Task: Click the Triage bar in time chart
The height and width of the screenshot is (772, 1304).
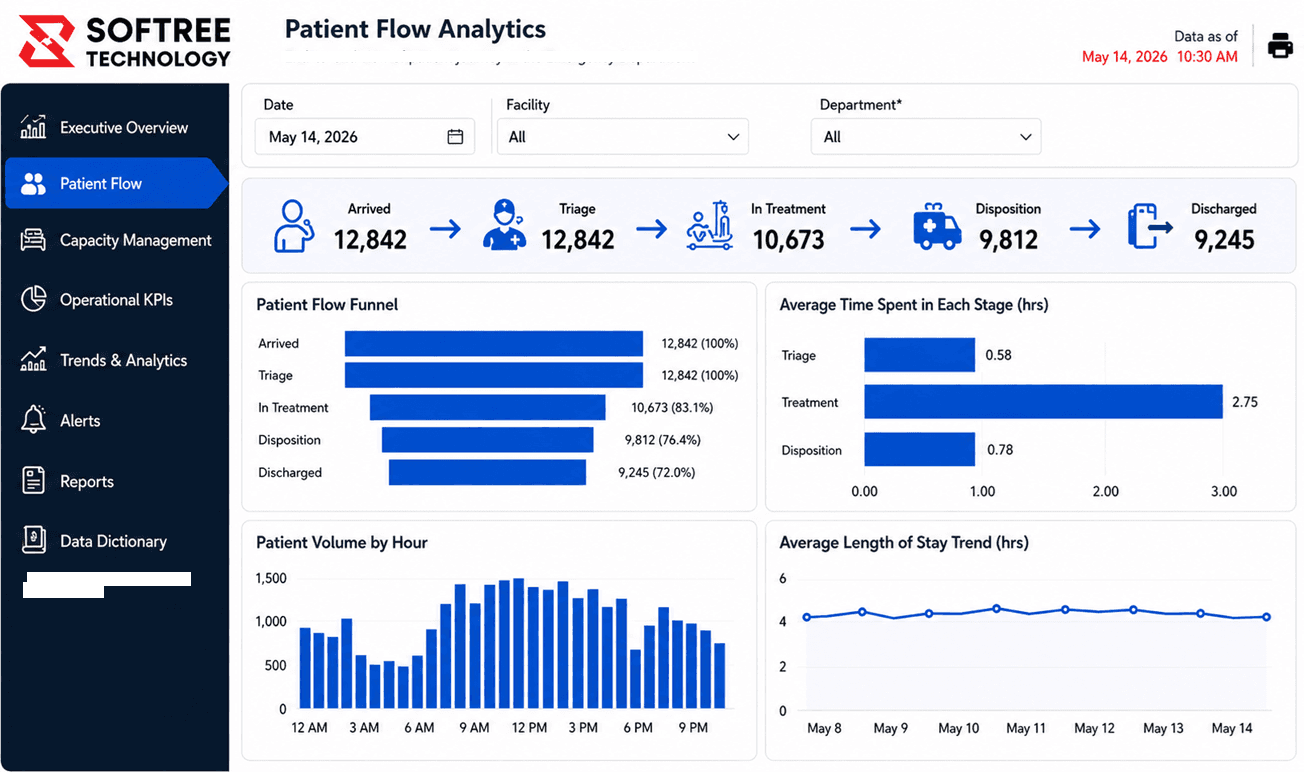Action: tap(920, 355)
